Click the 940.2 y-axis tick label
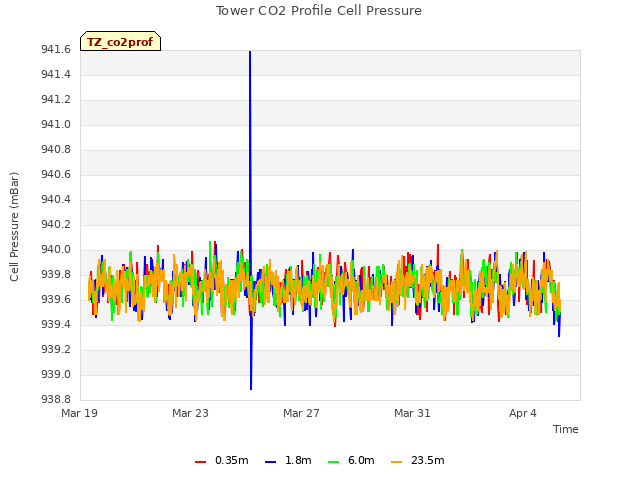Viewport: 640px width, 480px height. pyautogui.click(x=56, y=224)
